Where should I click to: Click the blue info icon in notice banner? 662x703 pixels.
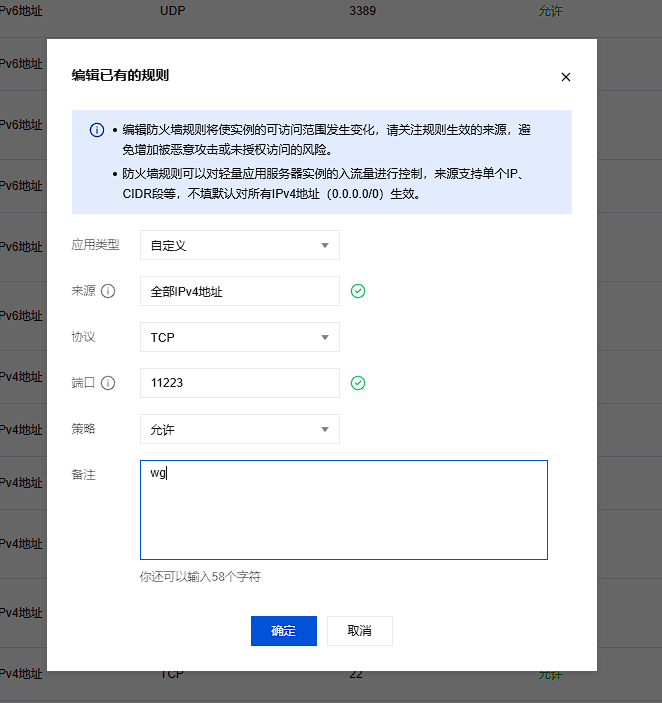(x=97, y=130)
